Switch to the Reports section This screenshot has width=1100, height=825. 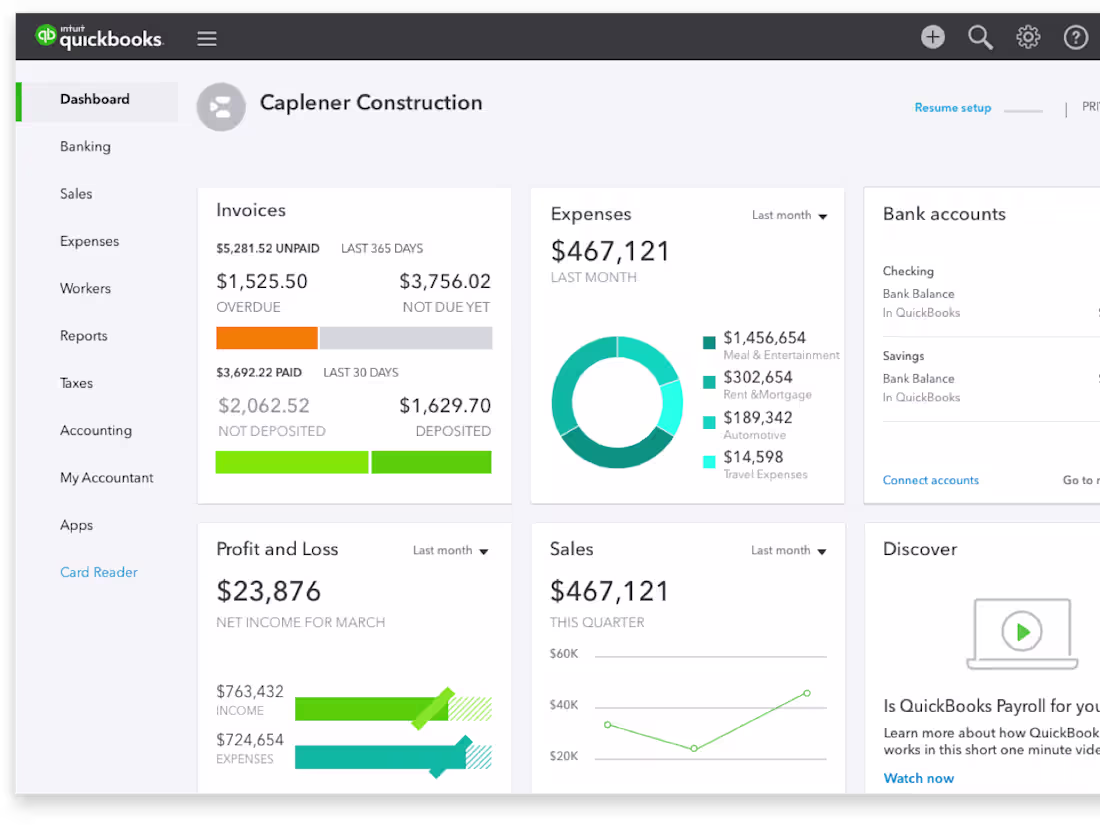pos(83,336)
